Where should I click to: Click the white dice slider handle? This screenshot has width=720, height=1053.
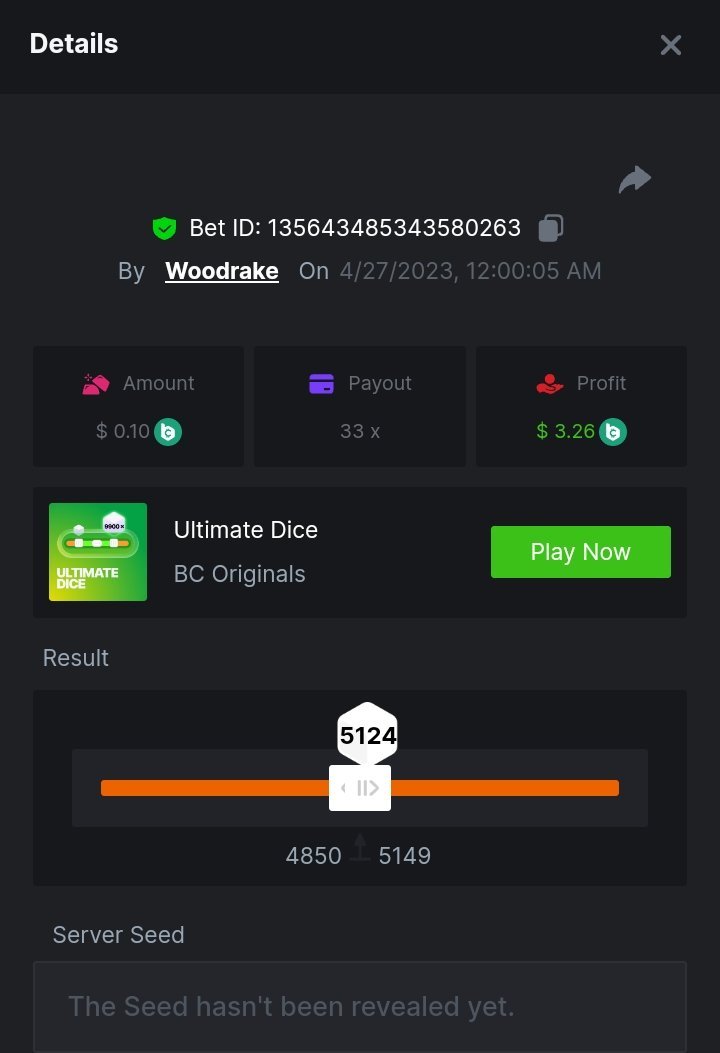coord(360,788)
